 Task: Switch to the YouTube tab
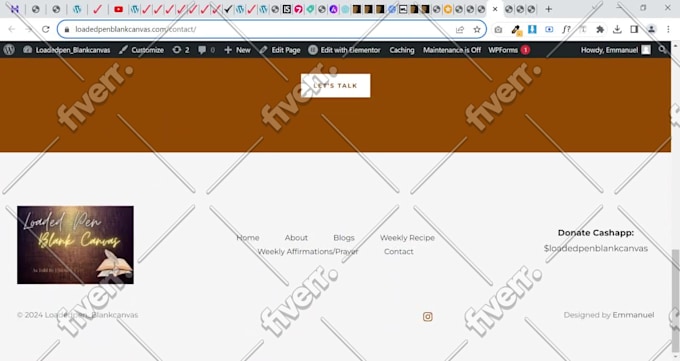[118, 9]
